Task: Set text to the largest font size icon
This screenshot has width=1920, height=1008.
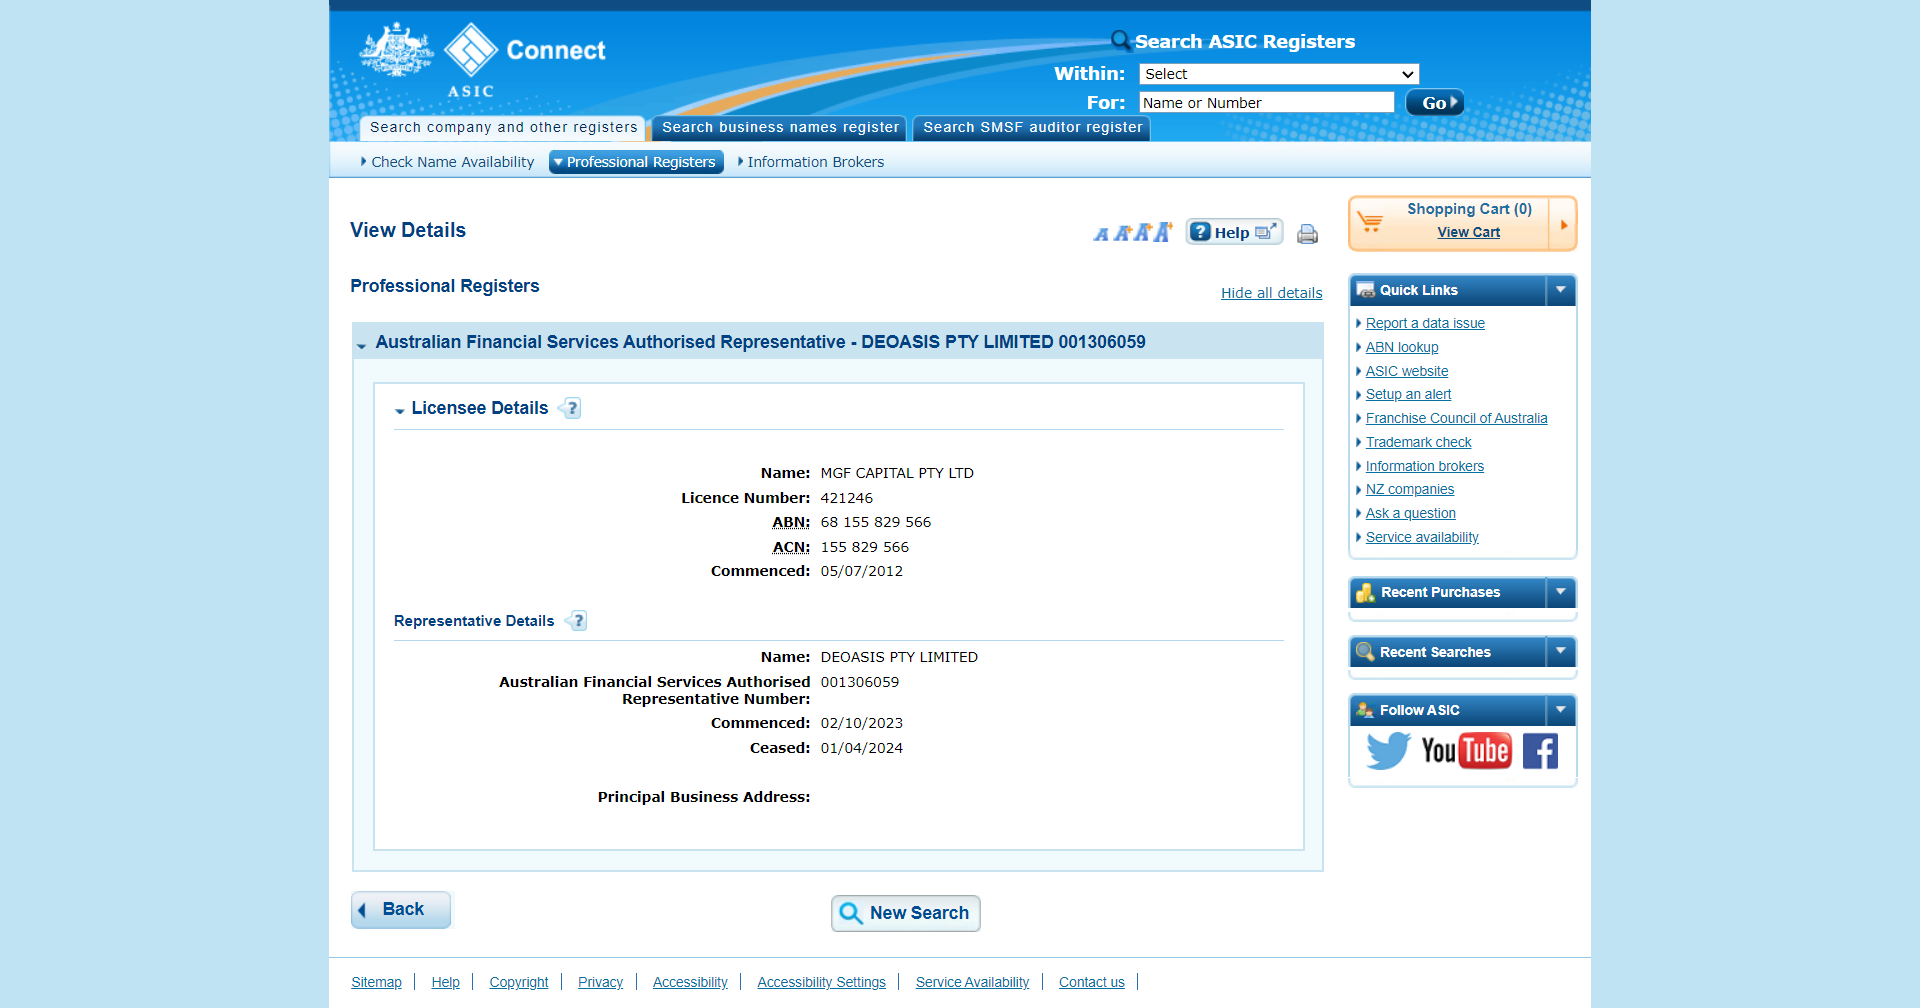Action: pos(1162,232)
